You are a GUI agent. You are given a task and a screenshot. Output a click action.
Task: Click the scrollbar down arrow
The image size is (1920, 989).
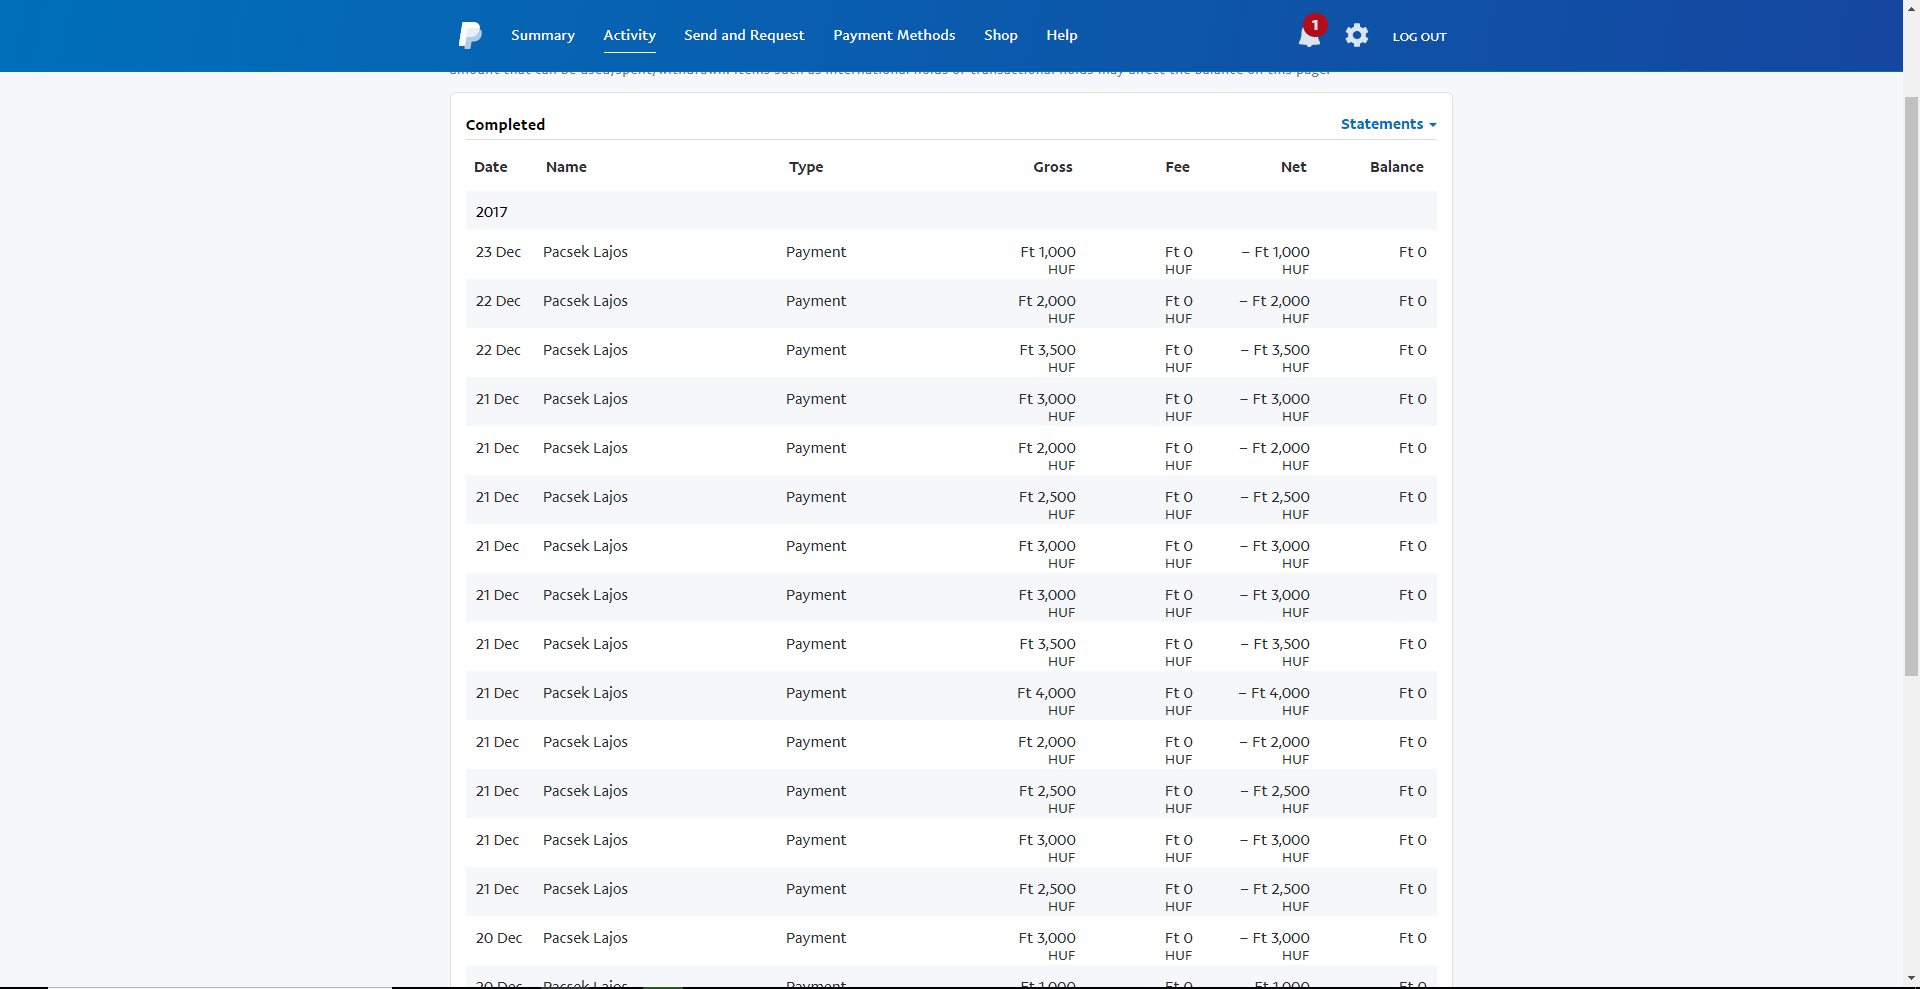click(1911, 978)
